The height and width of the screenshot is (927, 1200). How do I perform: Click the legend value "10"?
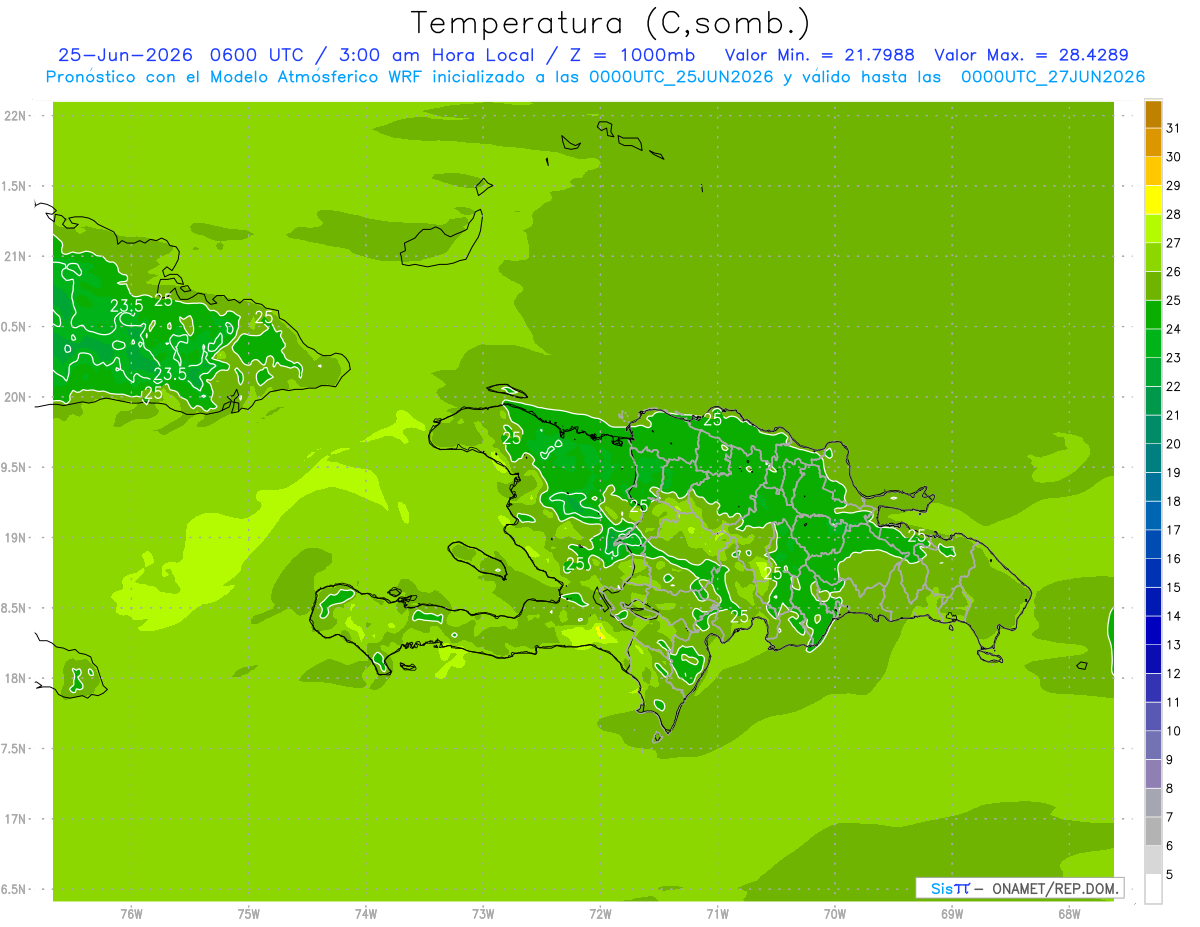[x=1174, y=731]
